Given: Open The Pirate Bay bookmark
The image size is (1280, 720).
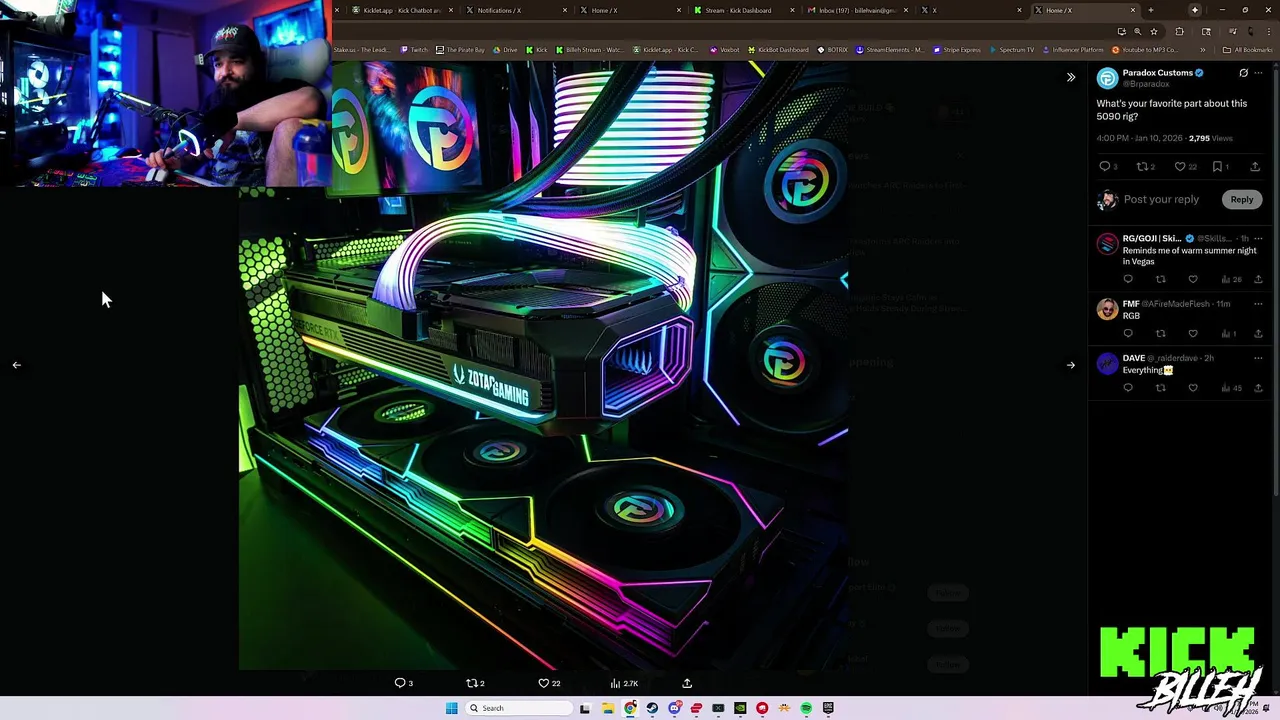Looking at the screenshot, I should (x=460, y=50).
